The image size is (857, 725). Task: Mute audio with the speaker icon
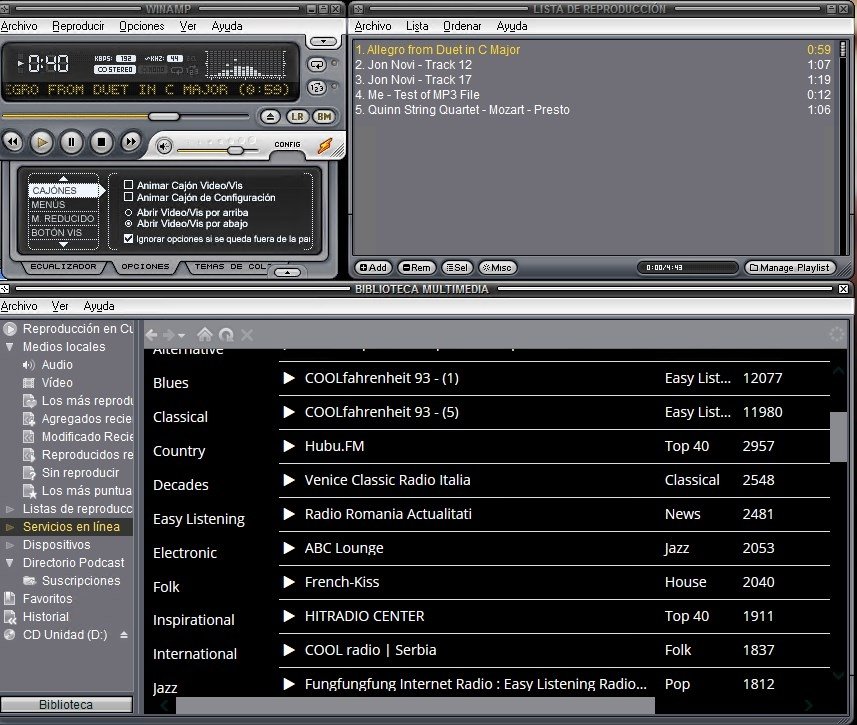point(163,146)
